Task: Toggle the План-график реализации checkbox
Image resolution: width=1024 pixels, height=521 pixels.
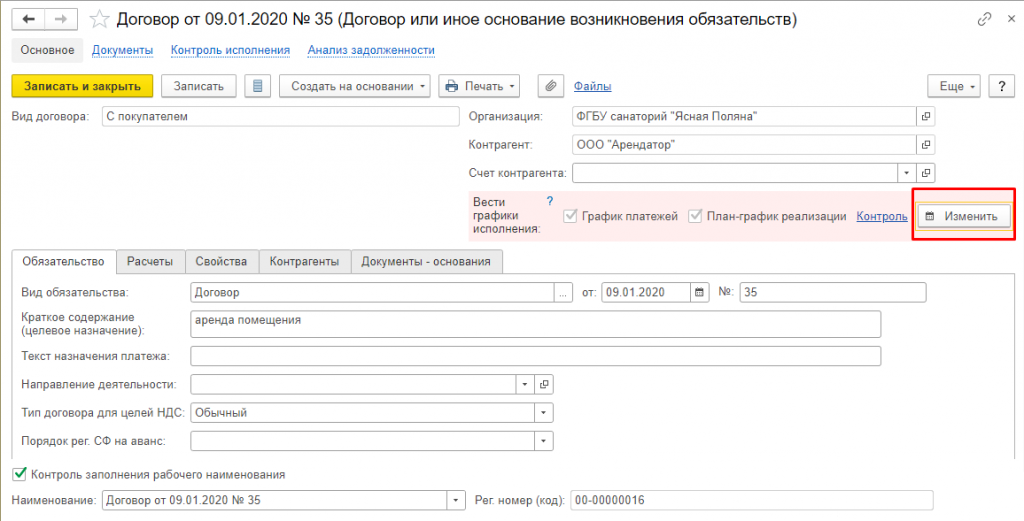Action: click(x=696, y=216)
